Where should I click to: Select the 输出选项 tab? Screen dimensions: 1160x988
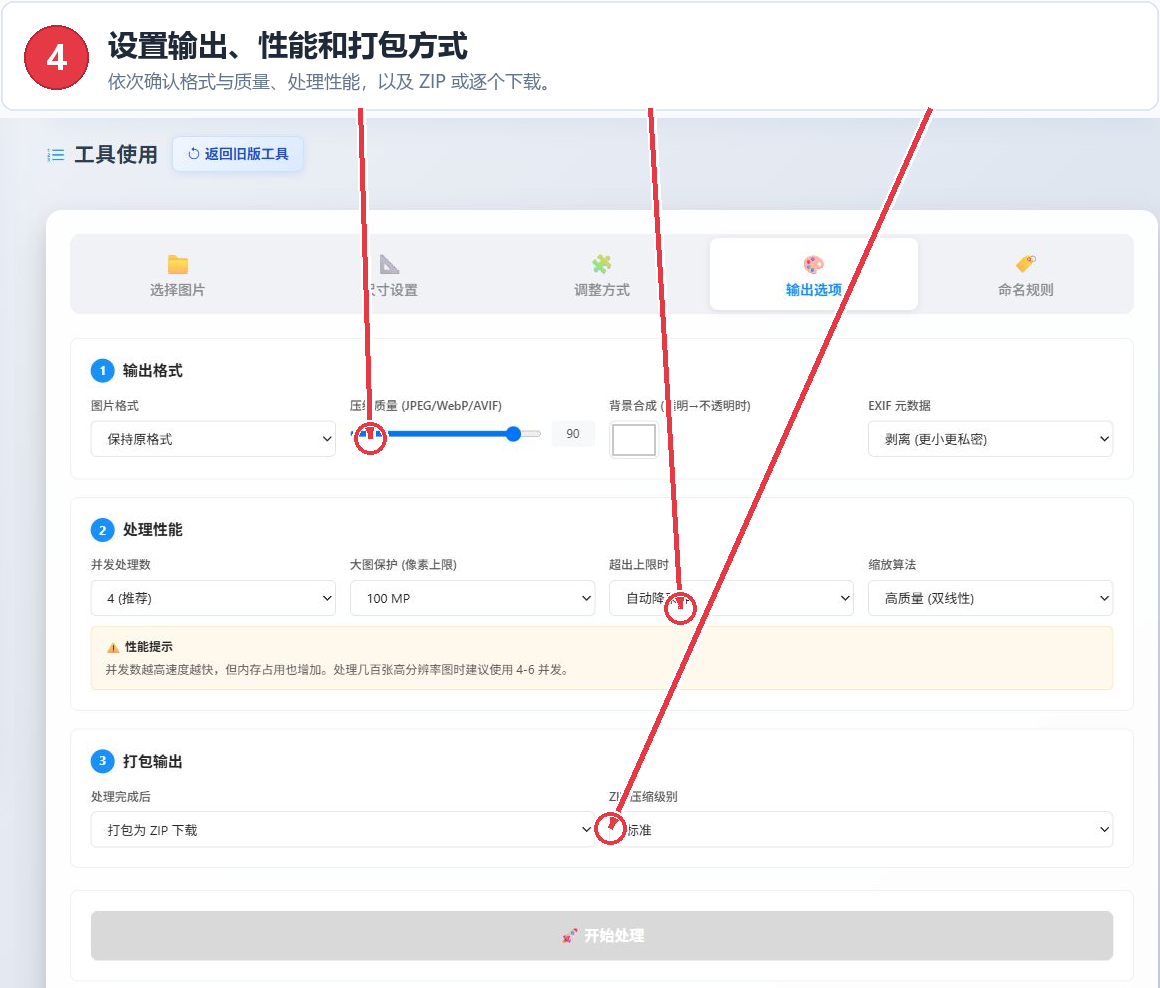coord(814,274)
